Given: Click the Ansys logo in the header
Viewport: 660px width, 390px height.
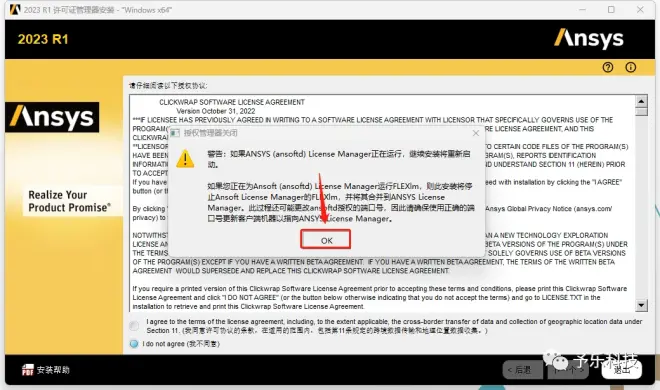Looking at the screenshot, I should click(588, 39).
